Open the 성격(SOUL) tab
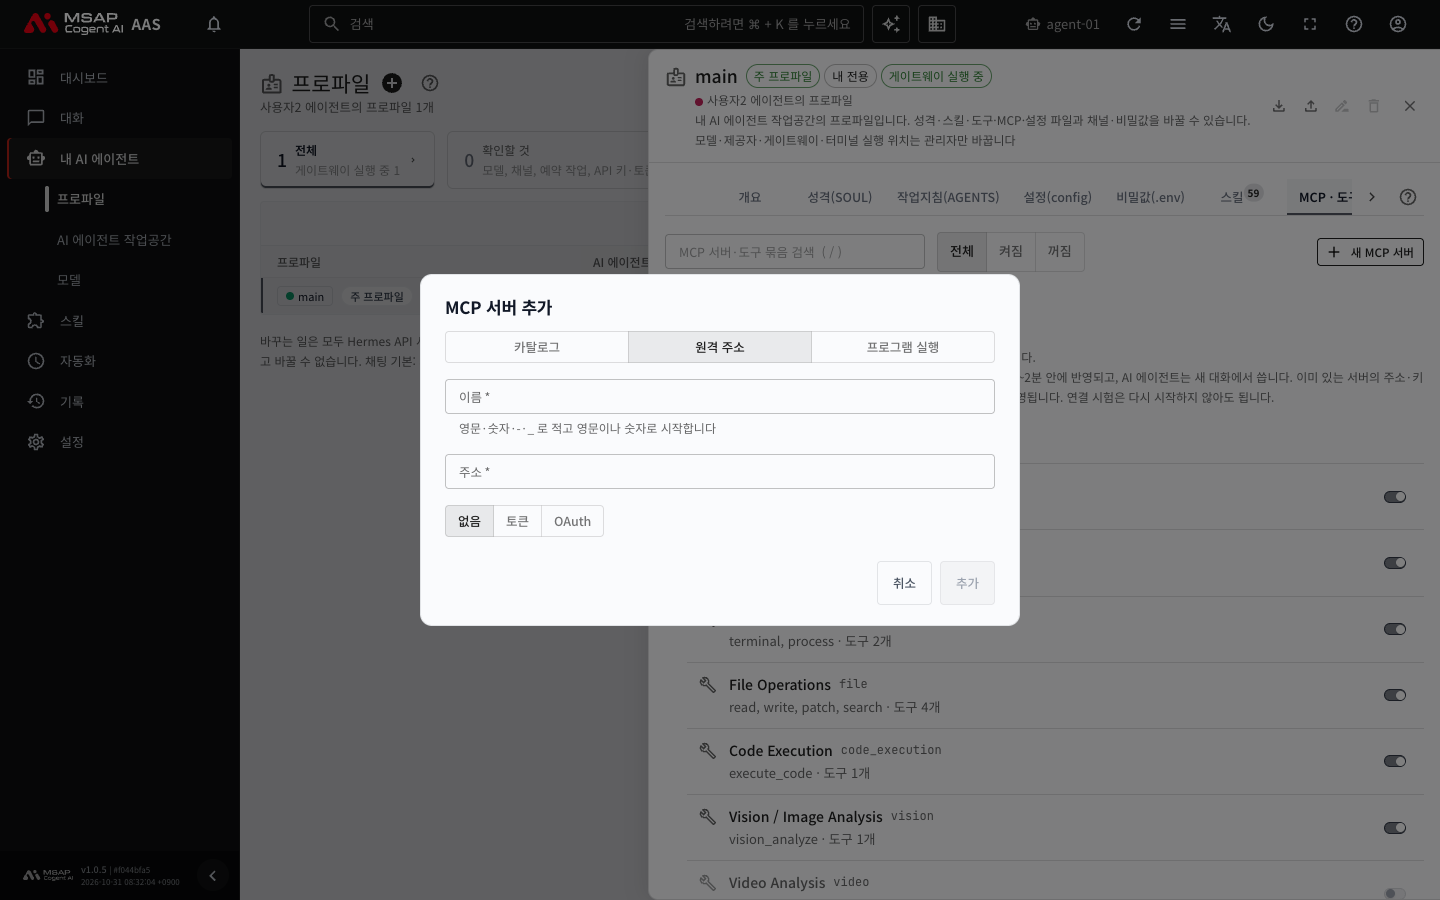This screenshot has height=900, width=1440. (840, 197)
